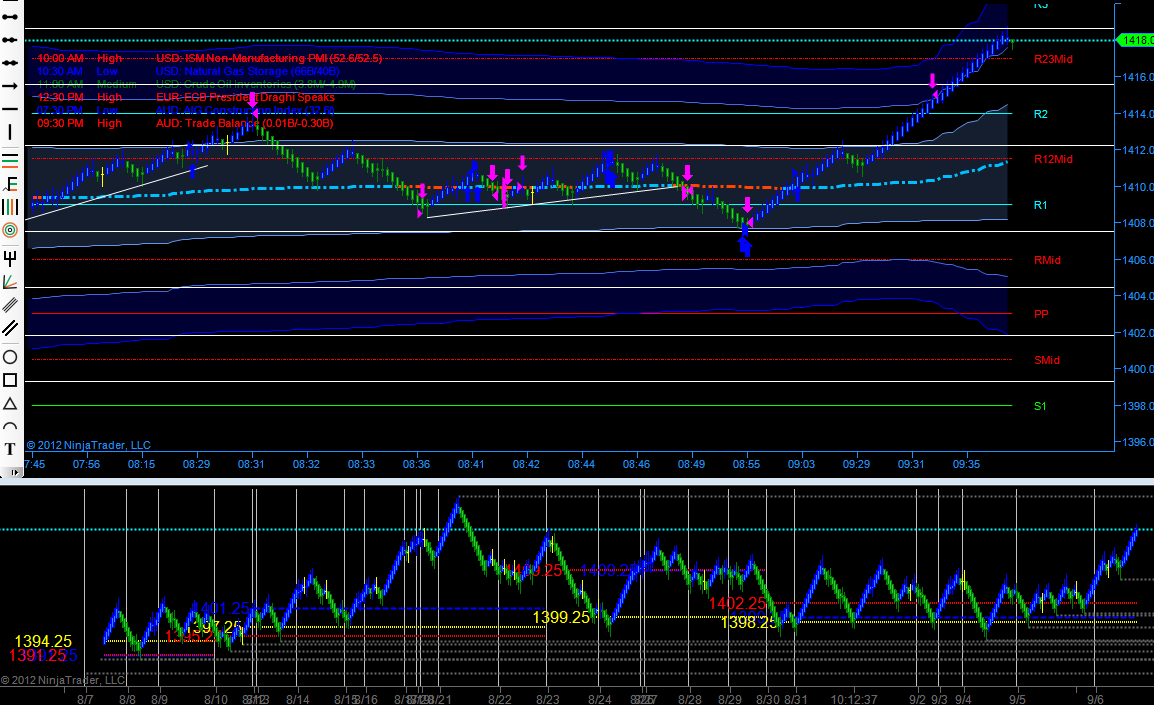Click the red 1402.25 price text
This screenshot has height=705, width=1154.
[x=737, y=603]
